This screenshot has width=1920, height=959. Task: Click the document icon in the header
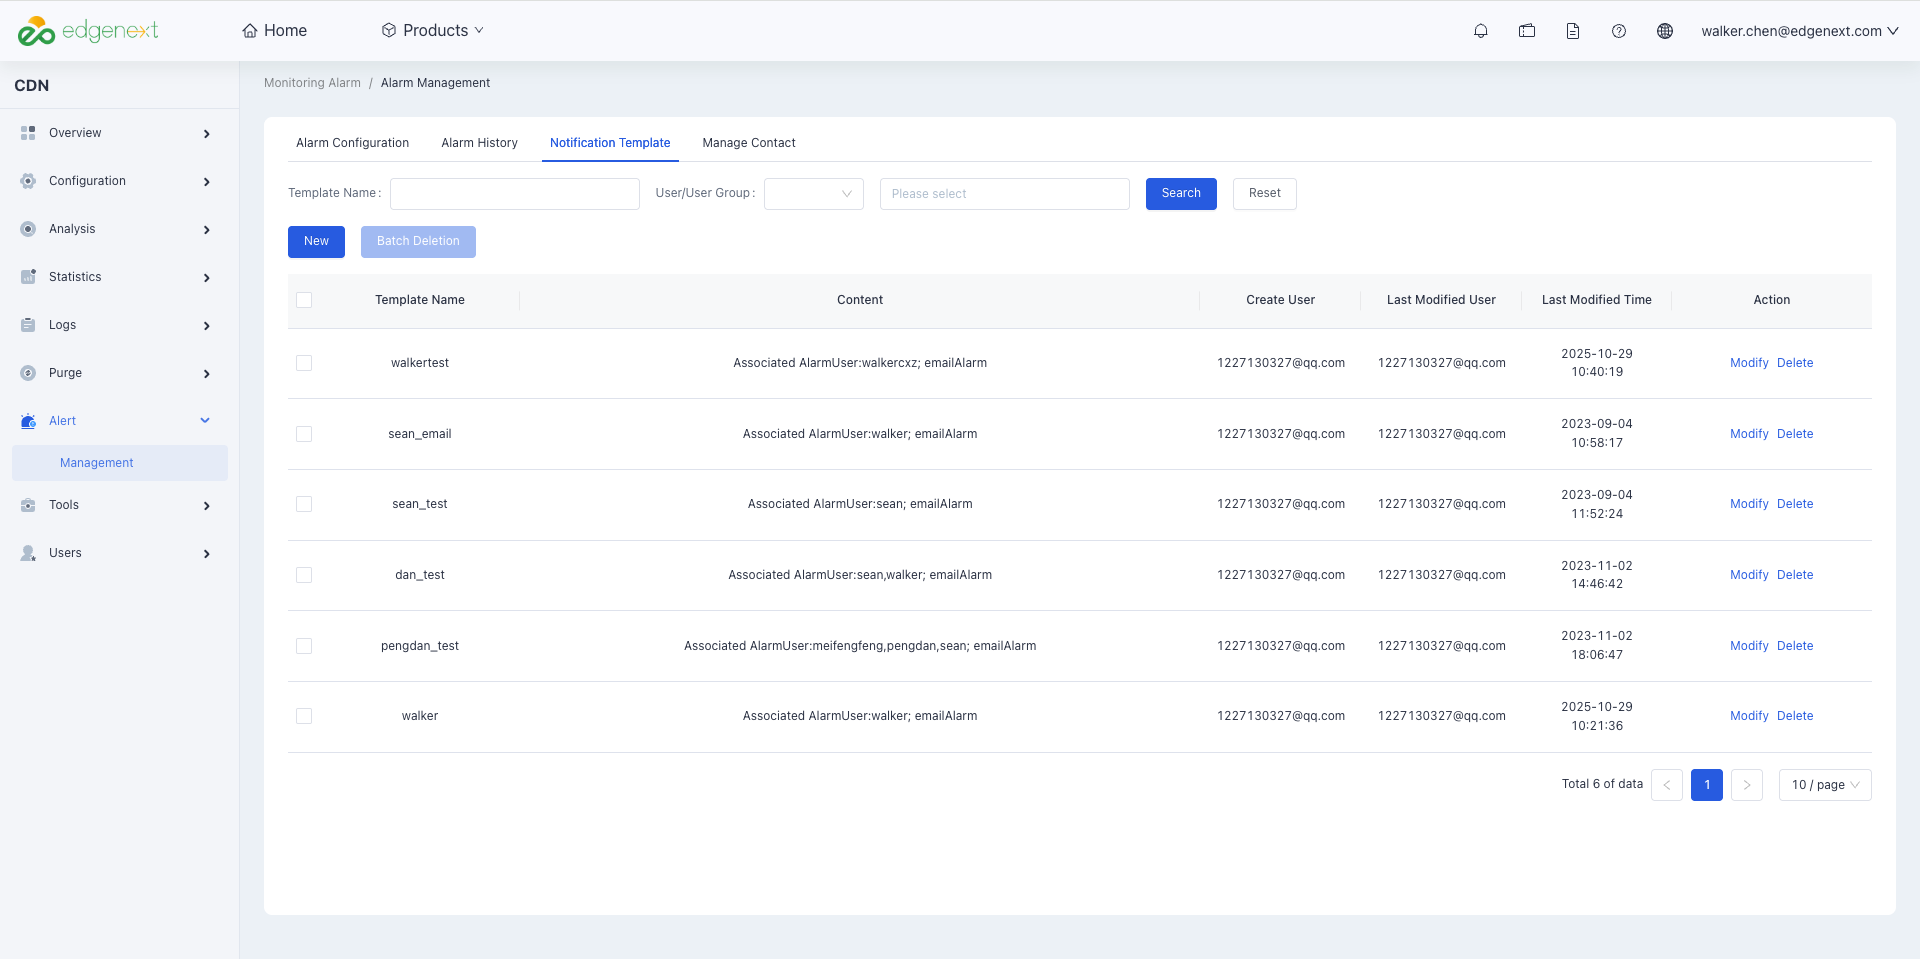(1573, 31)
